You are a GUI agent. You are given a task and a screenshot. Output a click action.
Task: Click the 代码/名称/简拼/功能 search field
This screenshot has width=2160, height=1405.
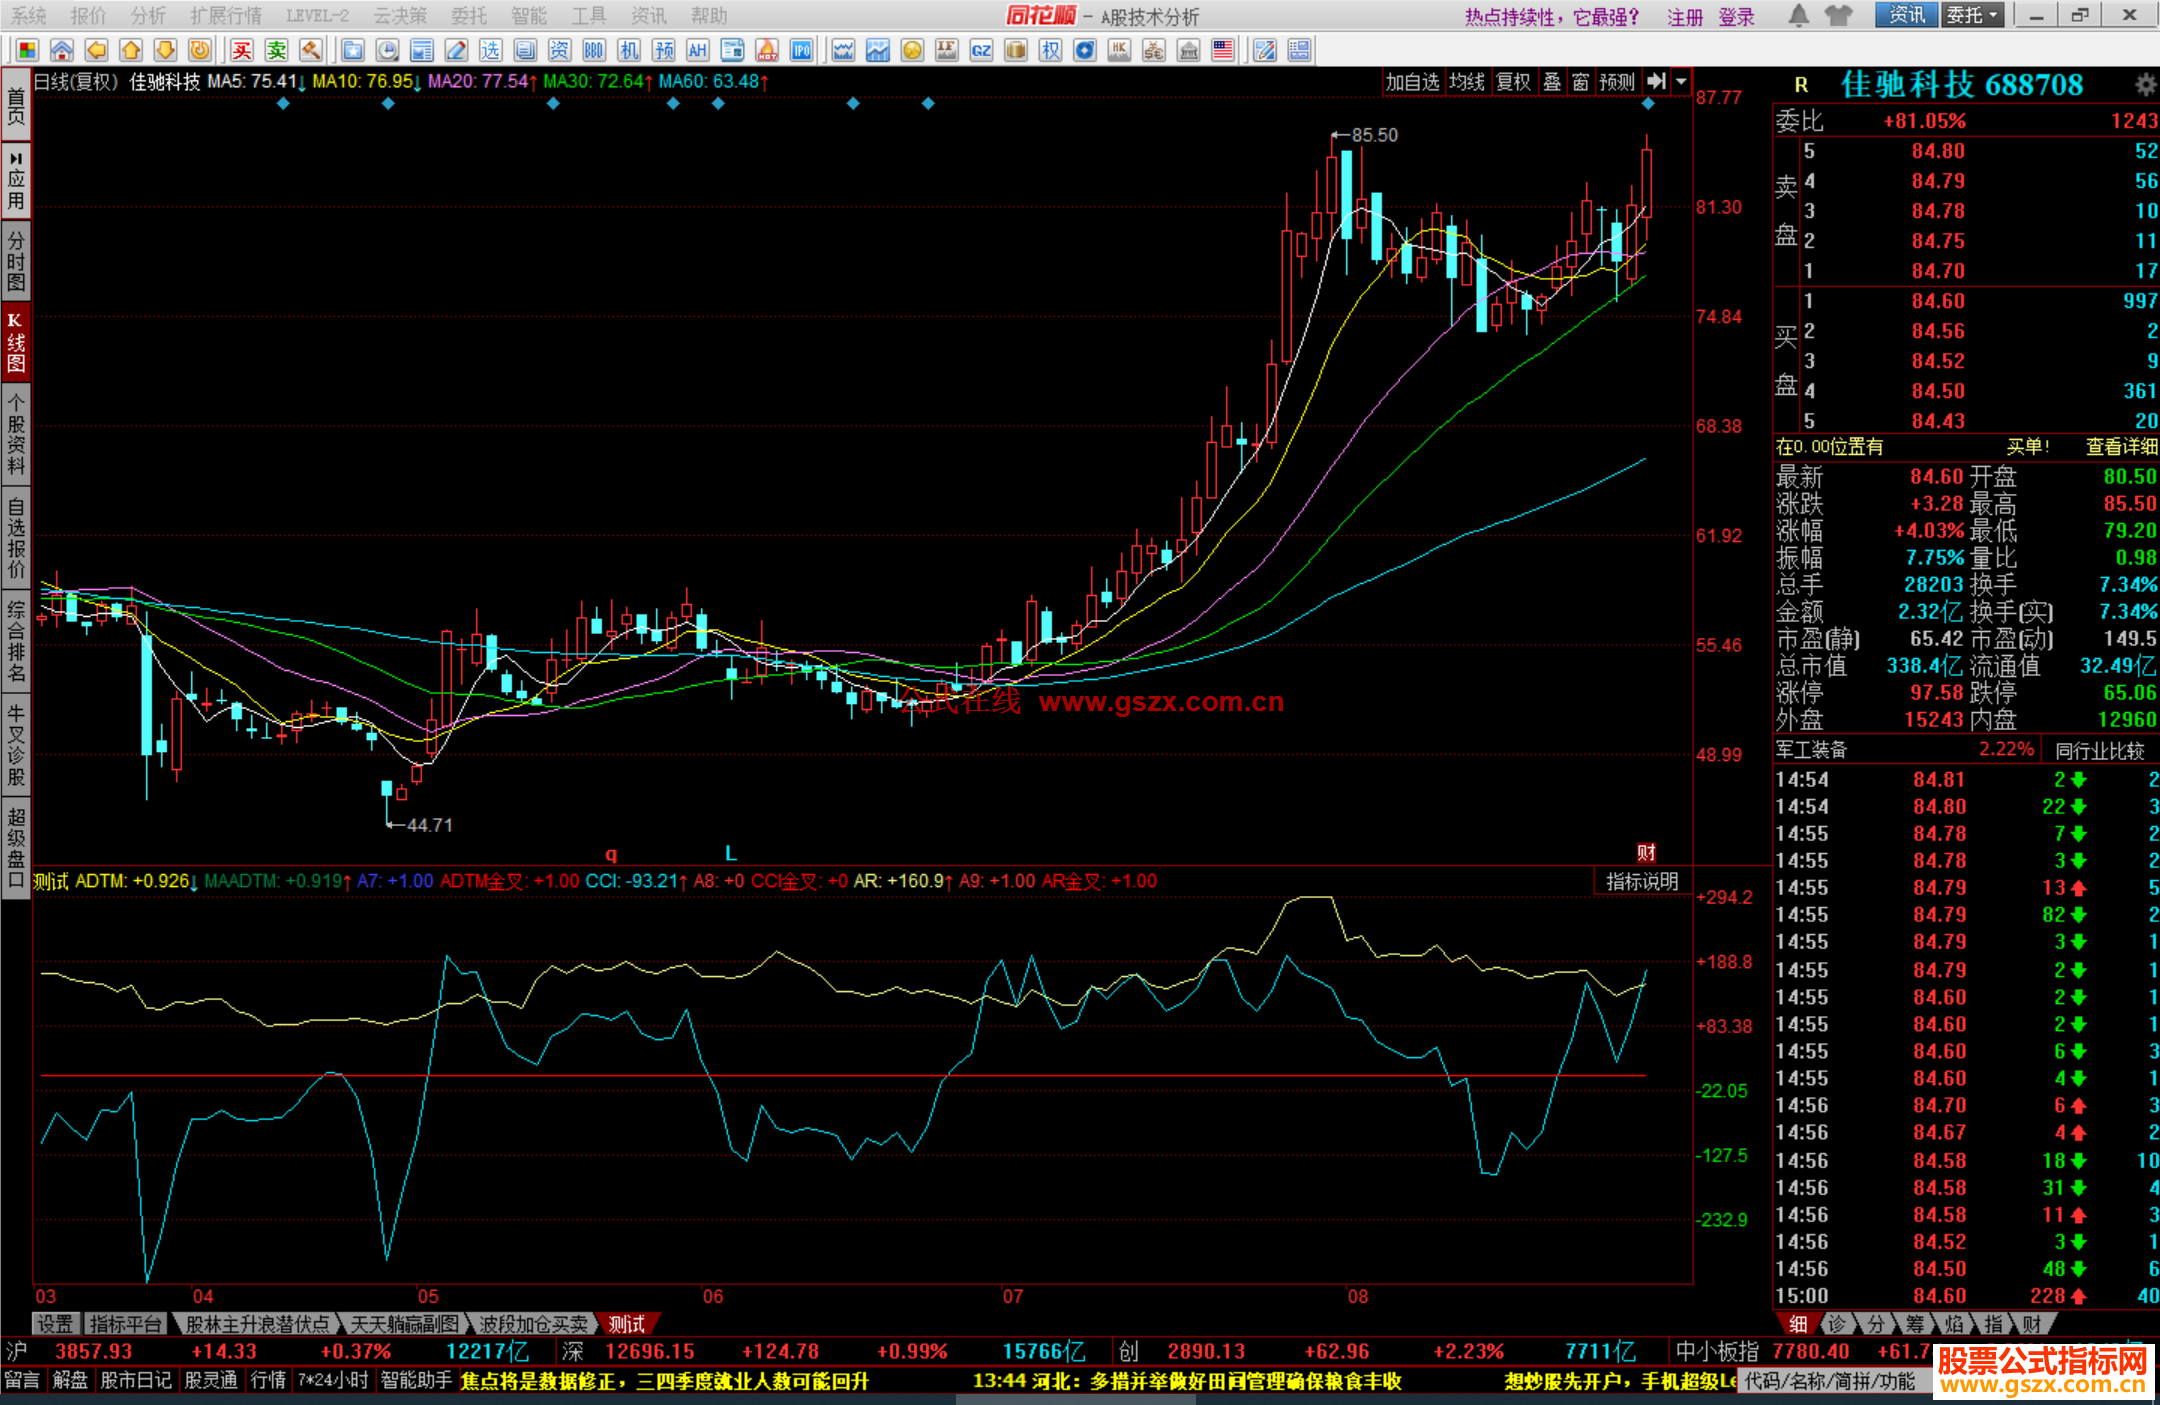1829,1381
